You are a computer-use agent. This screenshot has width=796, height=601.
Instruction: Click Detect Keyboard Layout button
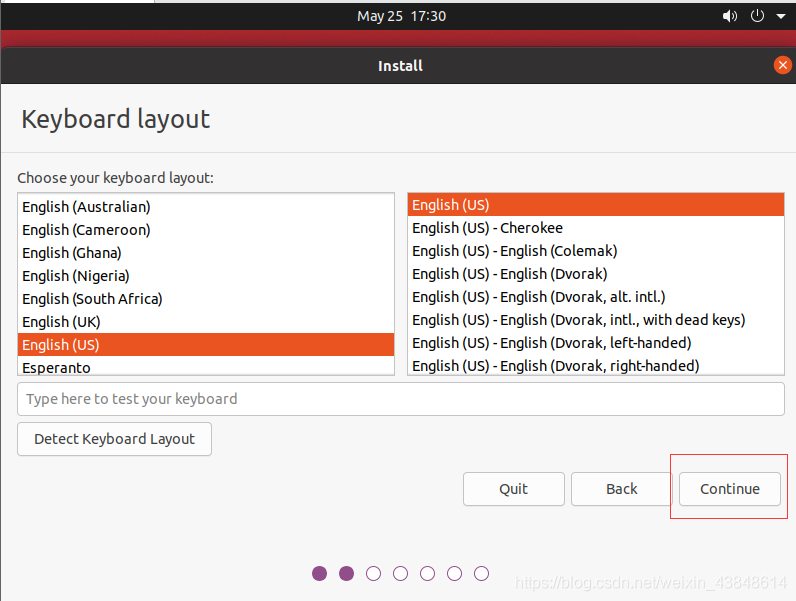pos(114,439)
